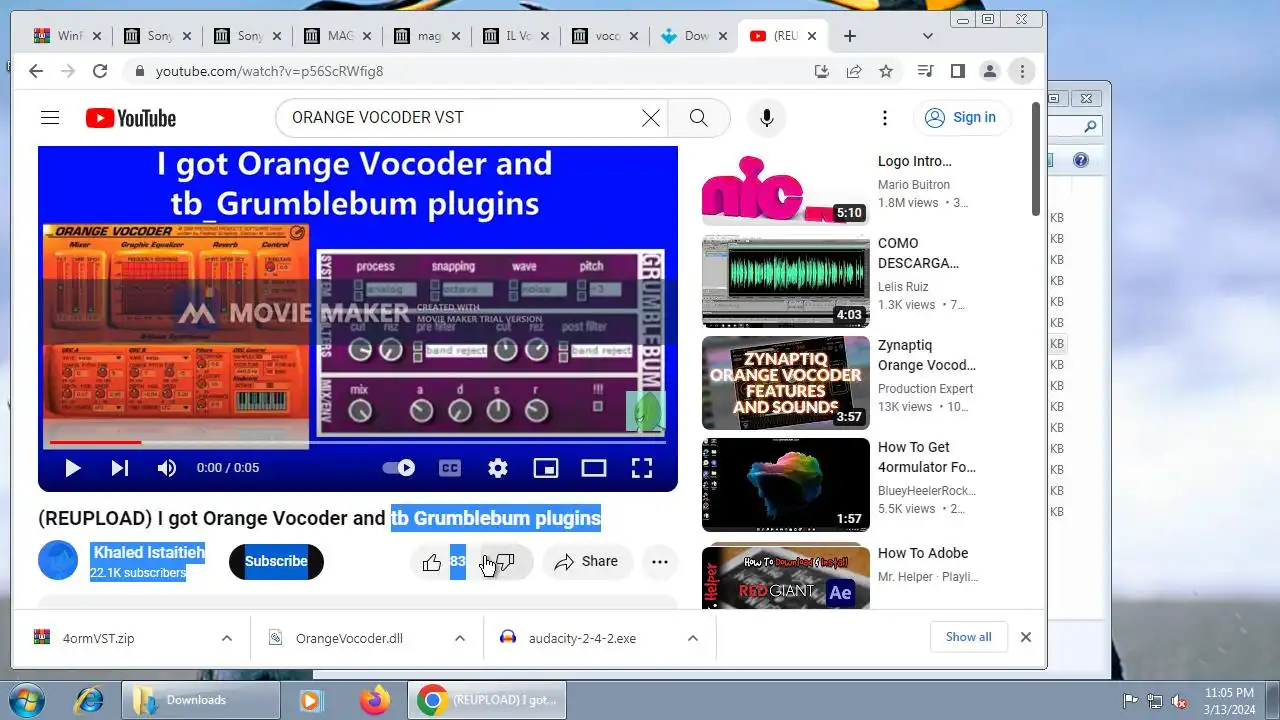Toggle closed captions CC button
Screen dimensions: 1280x720
(450, 468)
